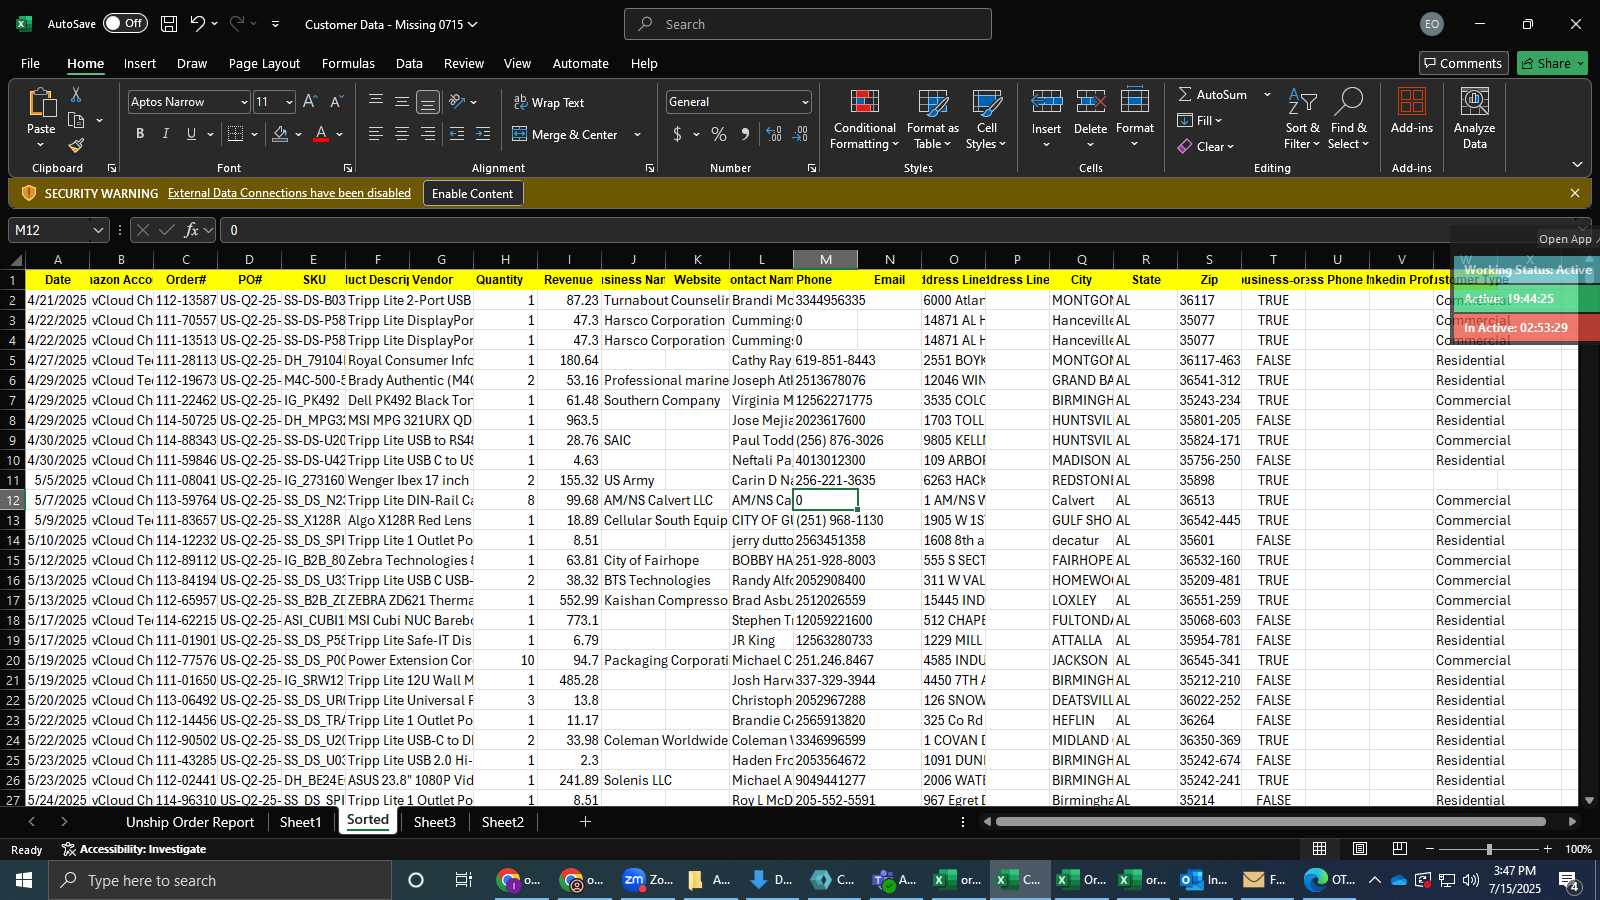
Task: Click the Center align icon
Action: [402, 134]
